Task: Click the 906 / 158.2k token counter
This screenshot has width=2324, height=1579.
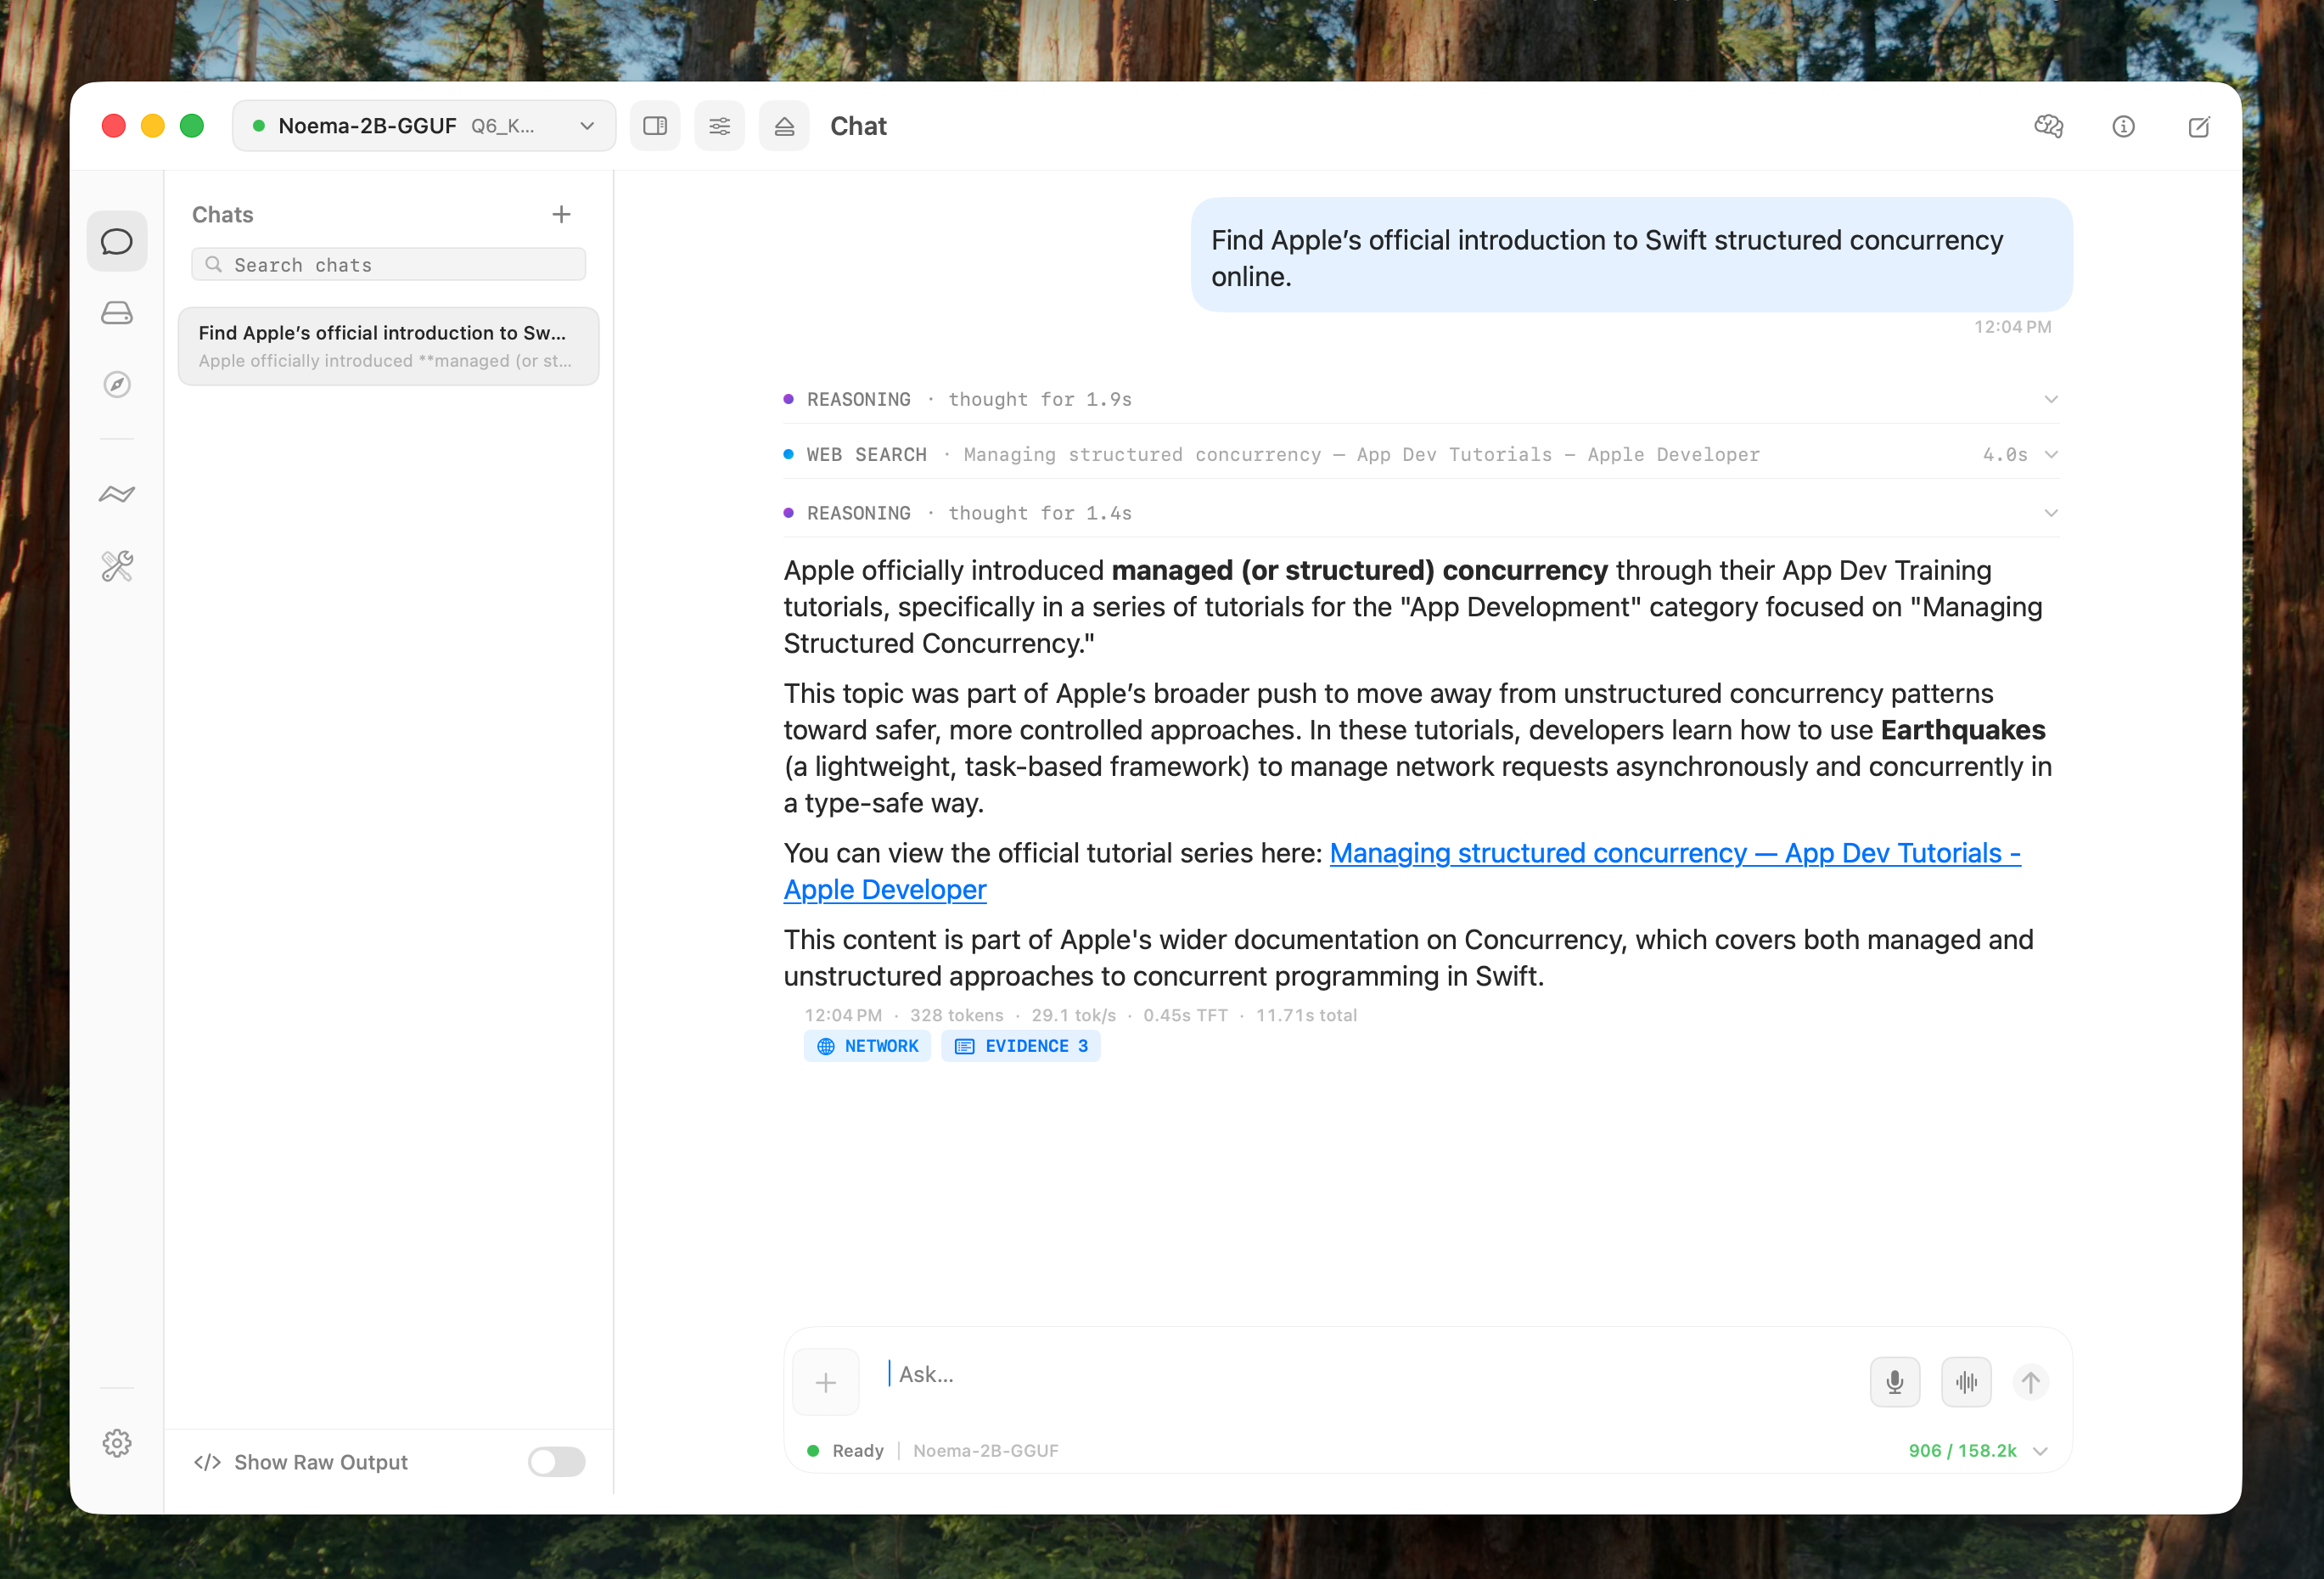Action: [x=1962, y=1451]
